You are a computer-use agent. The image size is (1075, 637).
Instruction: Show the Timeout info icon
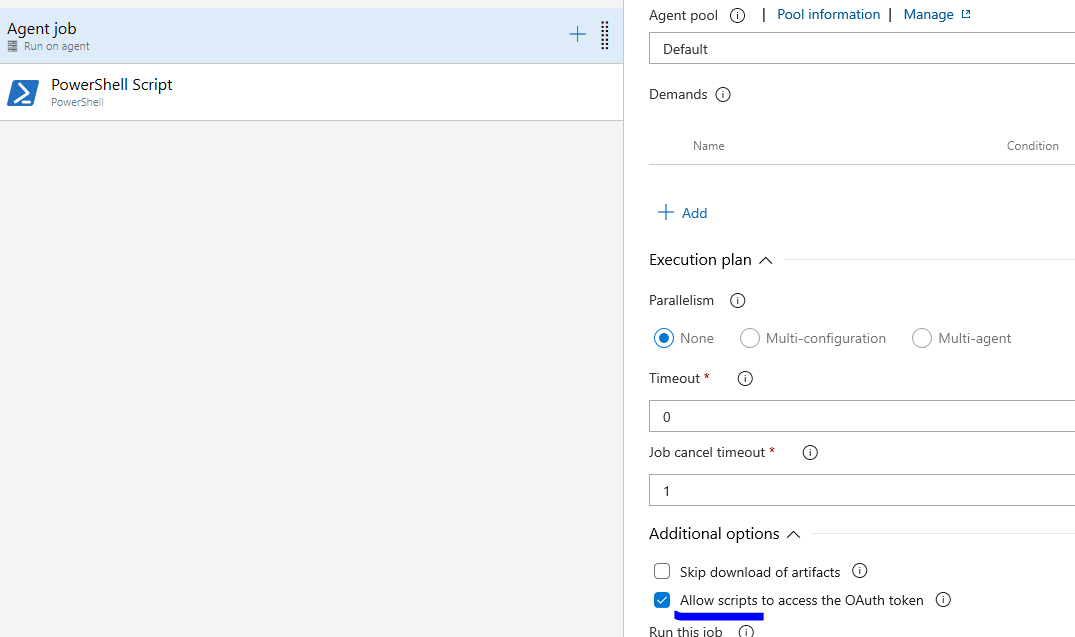(745, 378)
